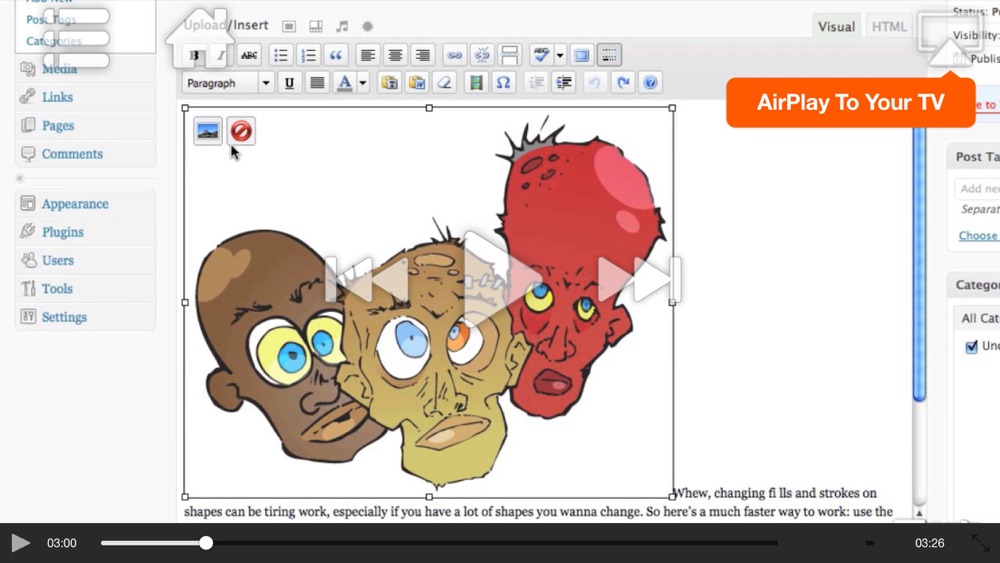This screenshot has height=563, width=1000.
Task: Toggle the Kitchen Sink toolbar button
Action: point(609,55)
